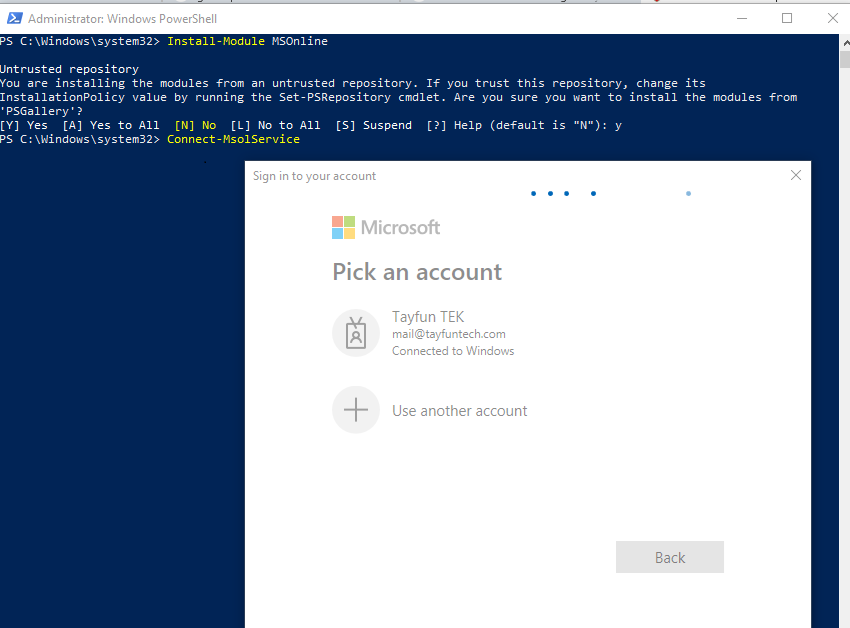850x628 pixels.
Task: Close the sign-in dialog with the X
Action: point(796,175)
